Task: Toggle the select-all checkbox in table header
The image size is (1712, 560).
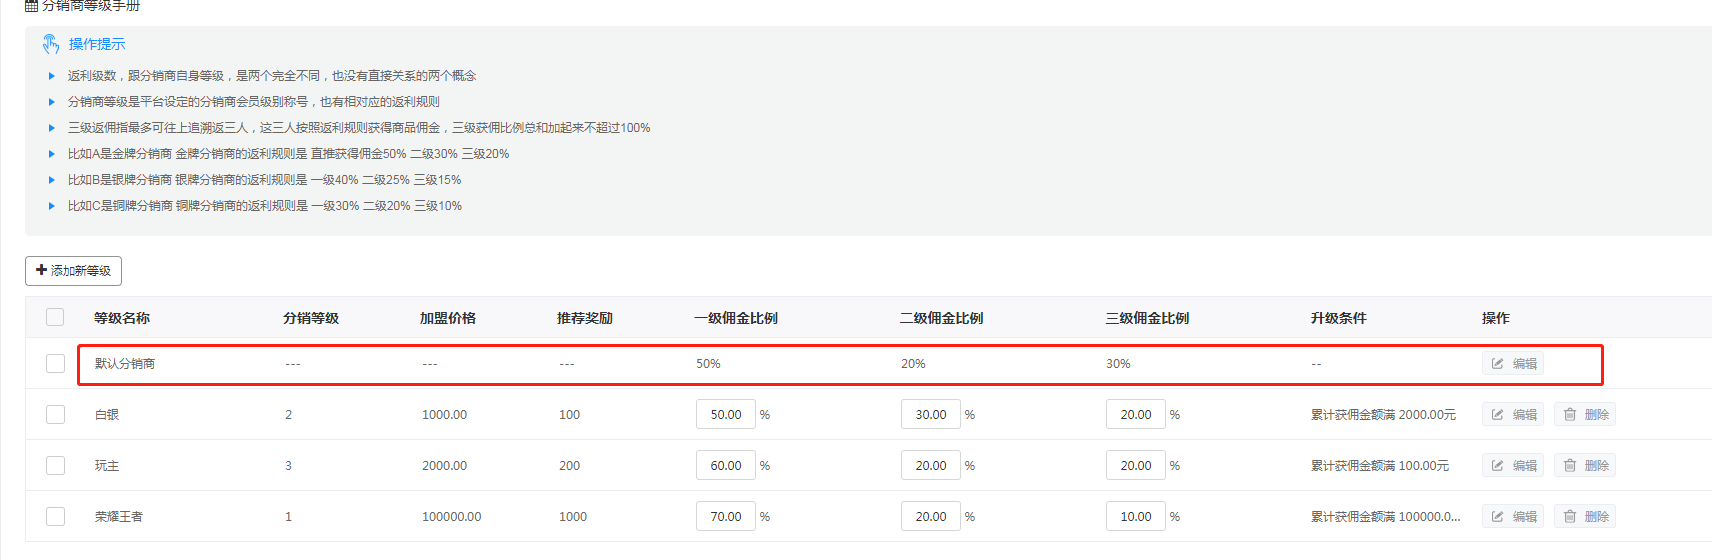Action: pyautogui.click(x=55, y=317)
